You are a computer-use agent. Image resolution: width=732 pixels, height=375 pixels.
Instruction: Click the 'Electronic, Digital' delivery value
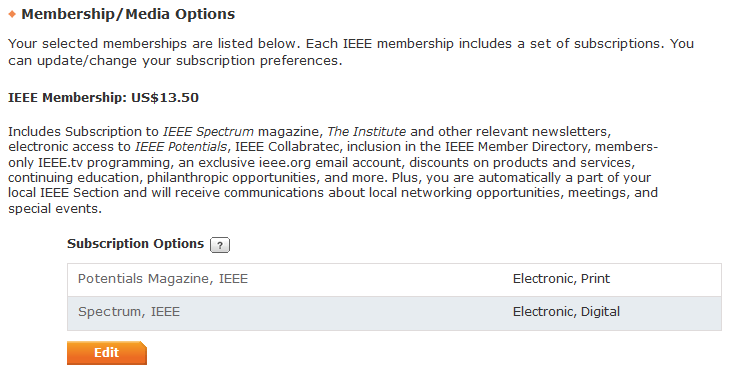click(x=566, y=311)
